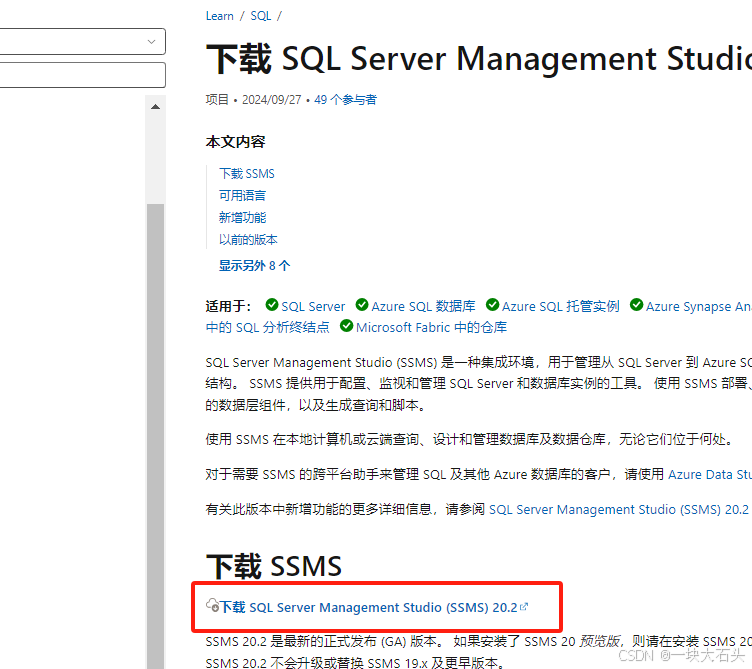The height and width of the screenshot is (669, 752).
Task: Jump to the 新增功能 section
Action: (242, 218)
